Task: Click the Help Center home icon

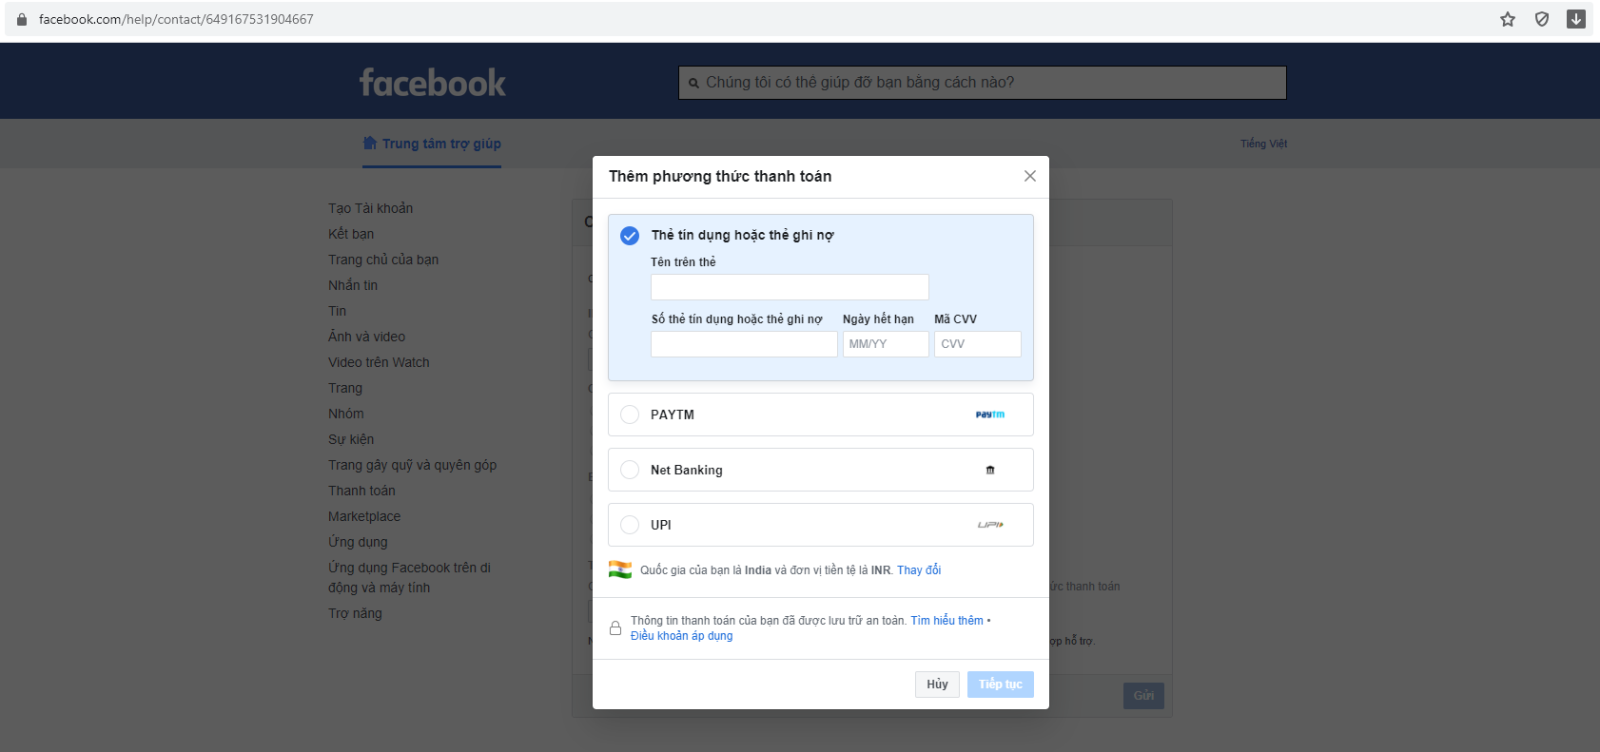Action: pyautogui.click(x=370, y=143)
